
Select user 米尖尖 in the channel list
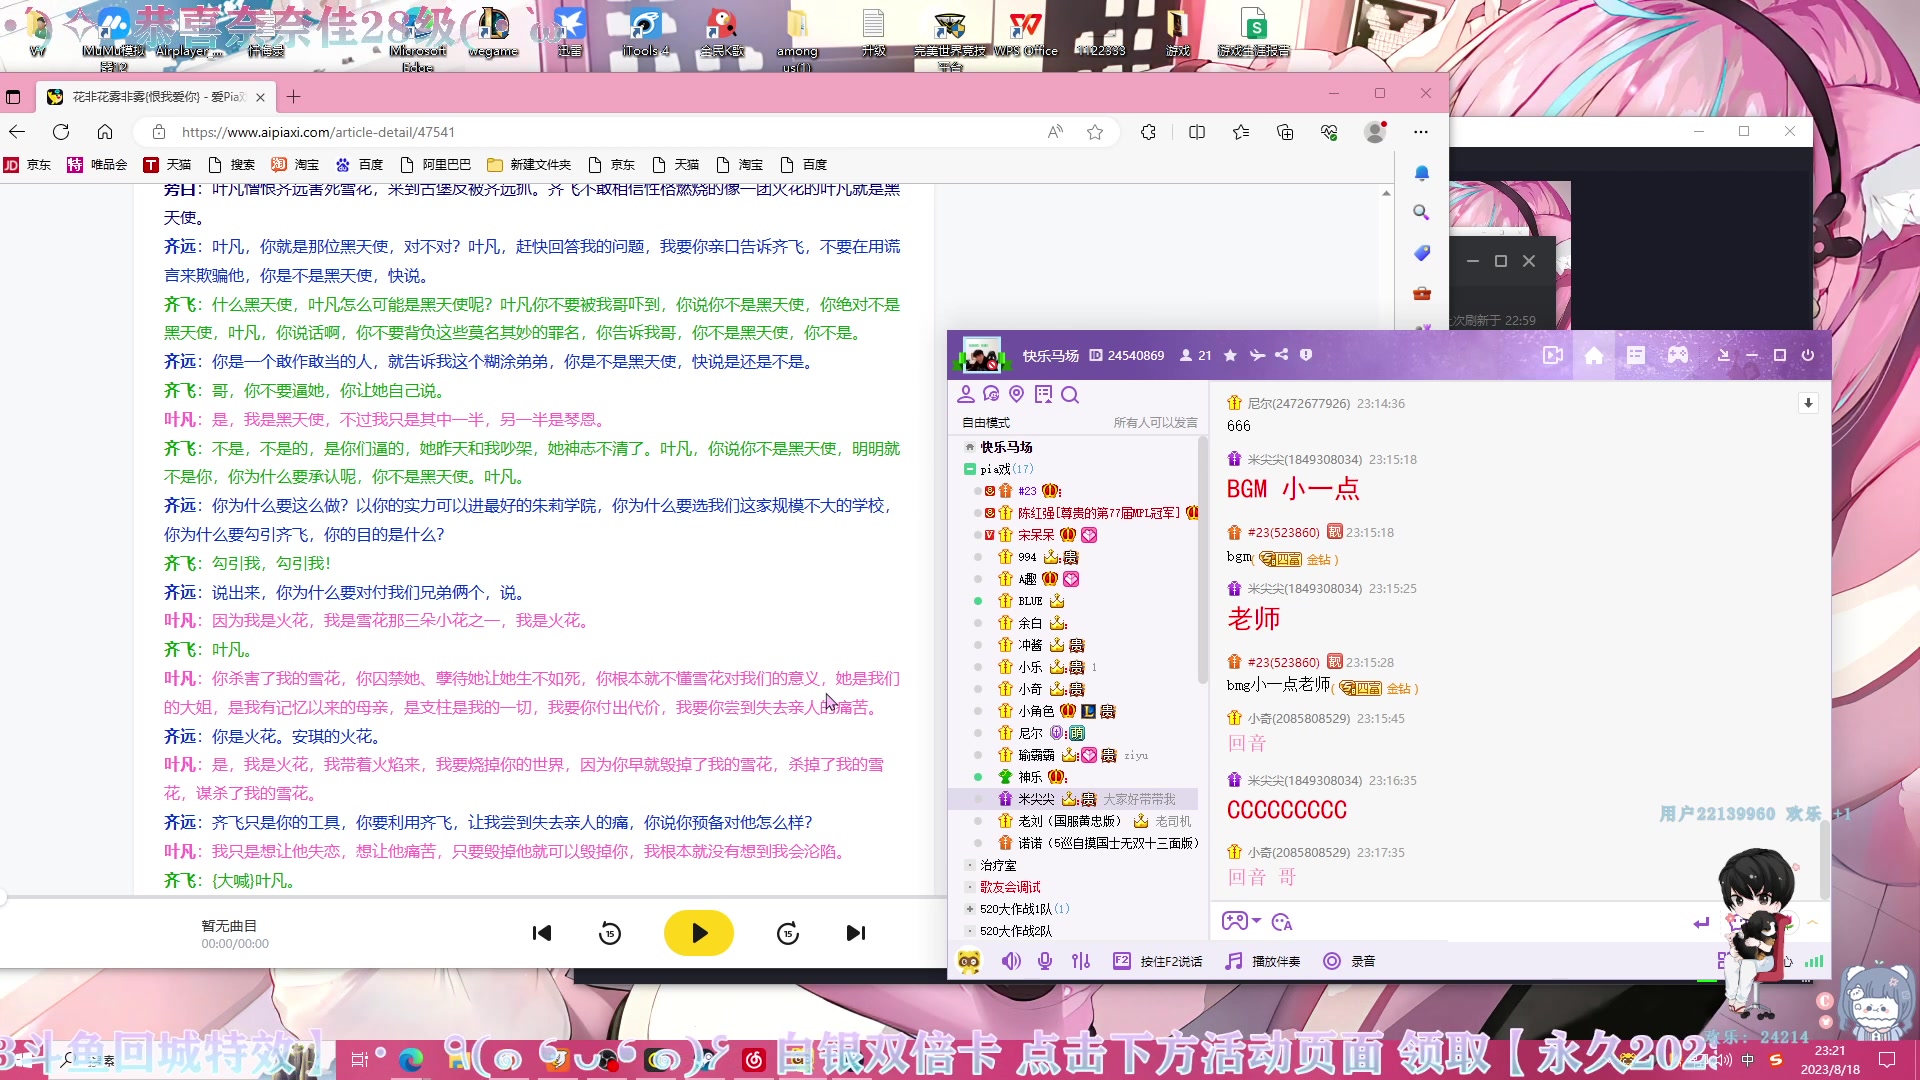point(1072,799)
